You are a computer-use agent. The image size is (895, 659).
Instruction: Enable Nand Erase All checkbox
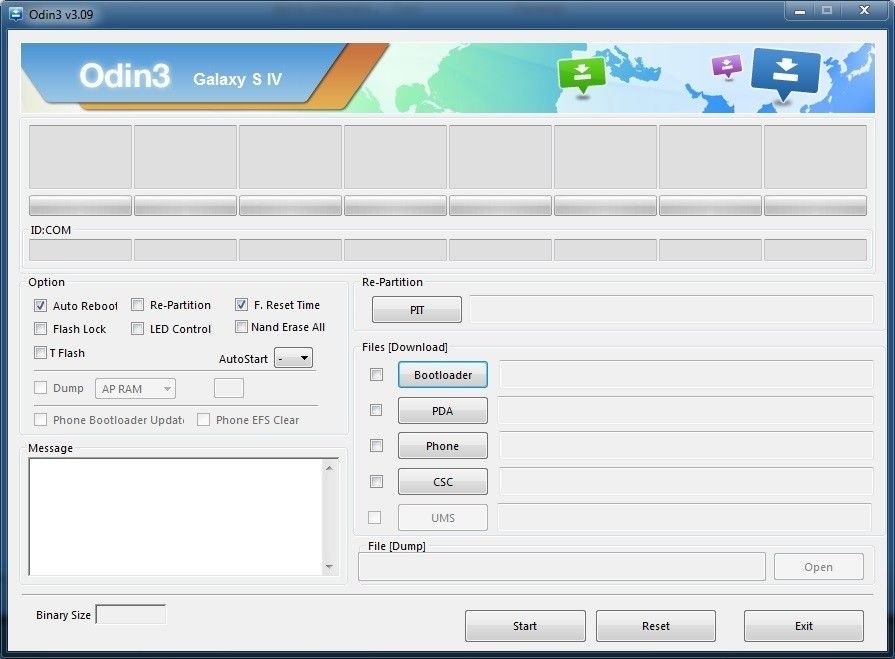[x=241, y=326]
